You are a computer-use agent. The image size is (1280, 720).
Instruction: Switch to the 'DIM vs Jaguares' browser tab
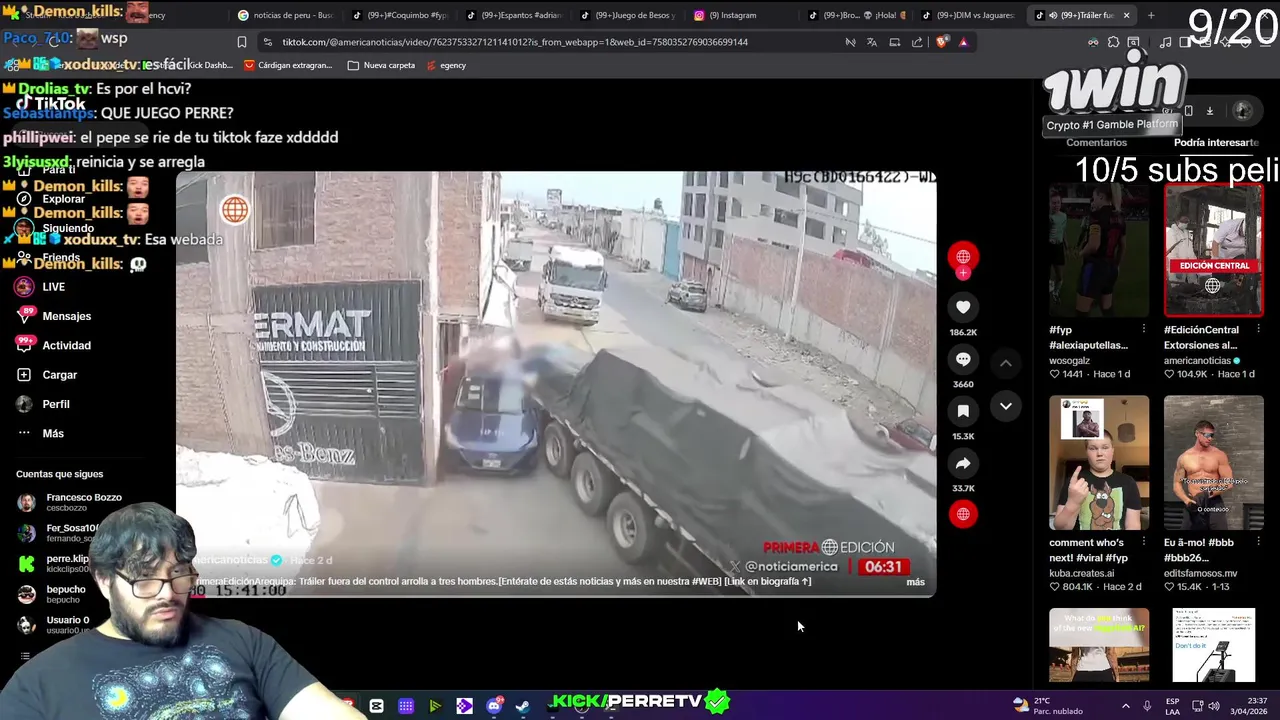pos(970,15)
